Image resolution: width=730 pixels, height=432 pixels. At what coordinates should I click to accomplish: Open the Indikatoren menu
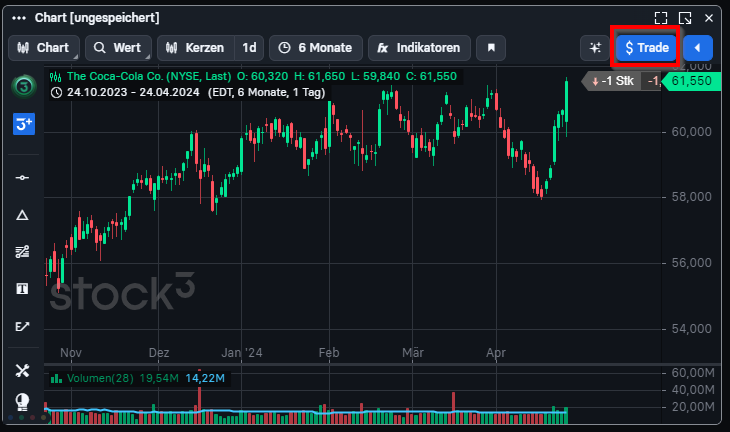(x=419, y=48)
